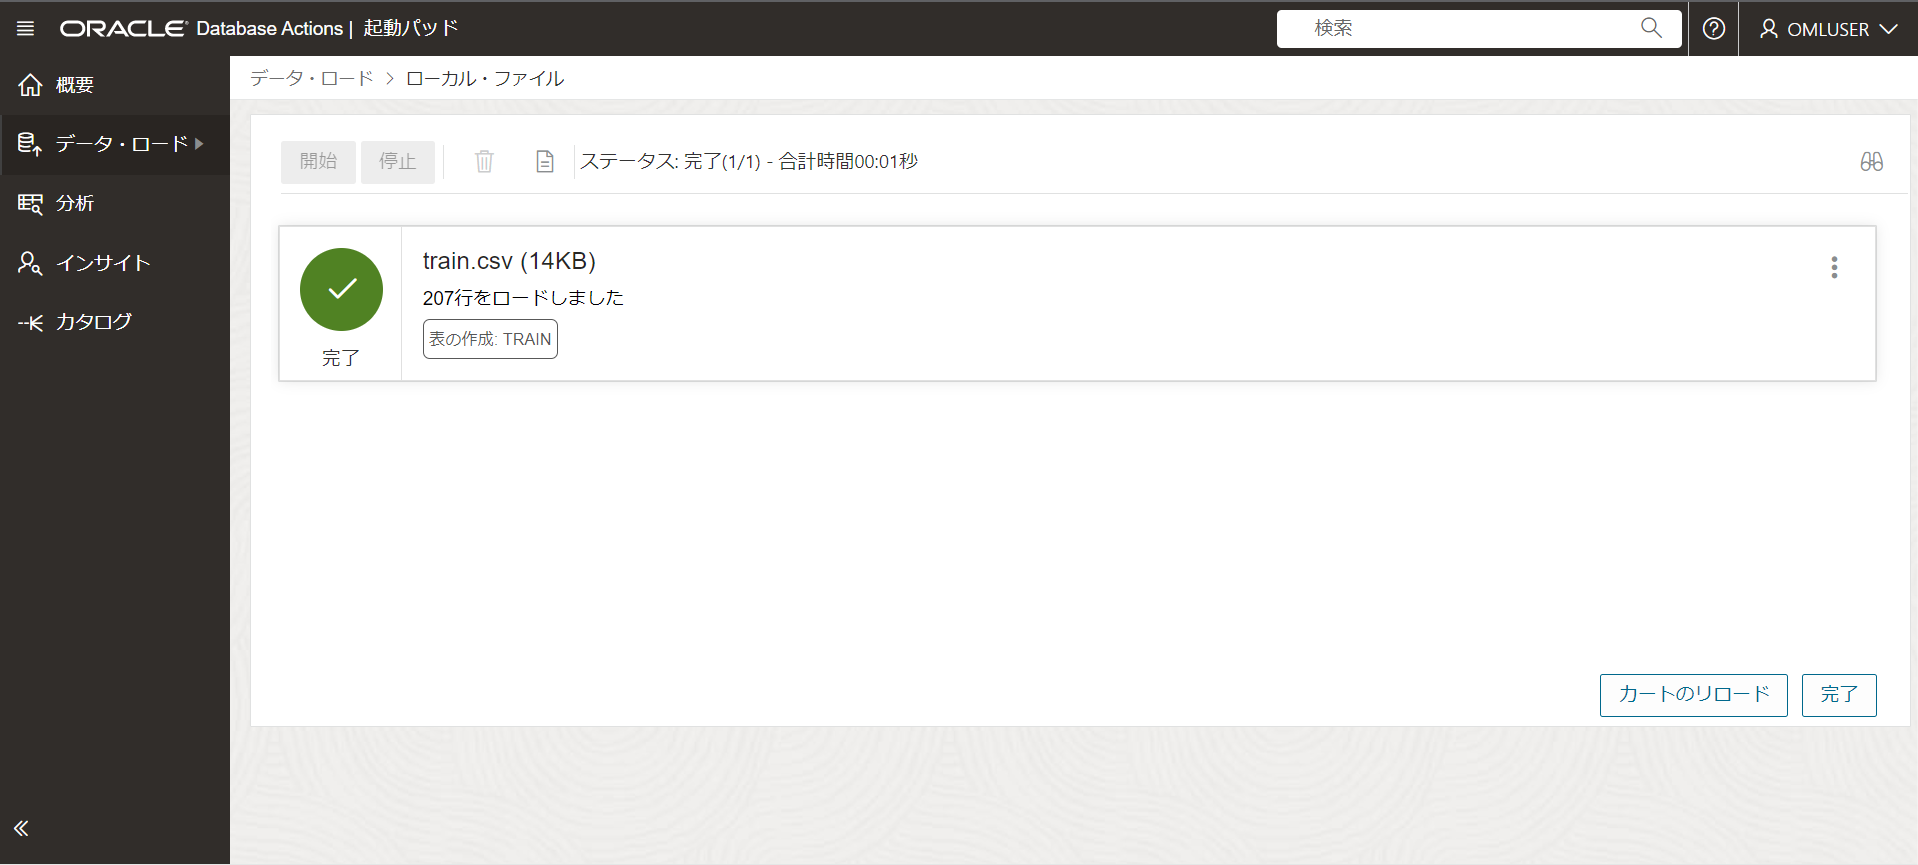The height and width of the screenshot is (865, 1918).
Task: Click the データ・ロード breadcrumb link
Action: (311, 78)
